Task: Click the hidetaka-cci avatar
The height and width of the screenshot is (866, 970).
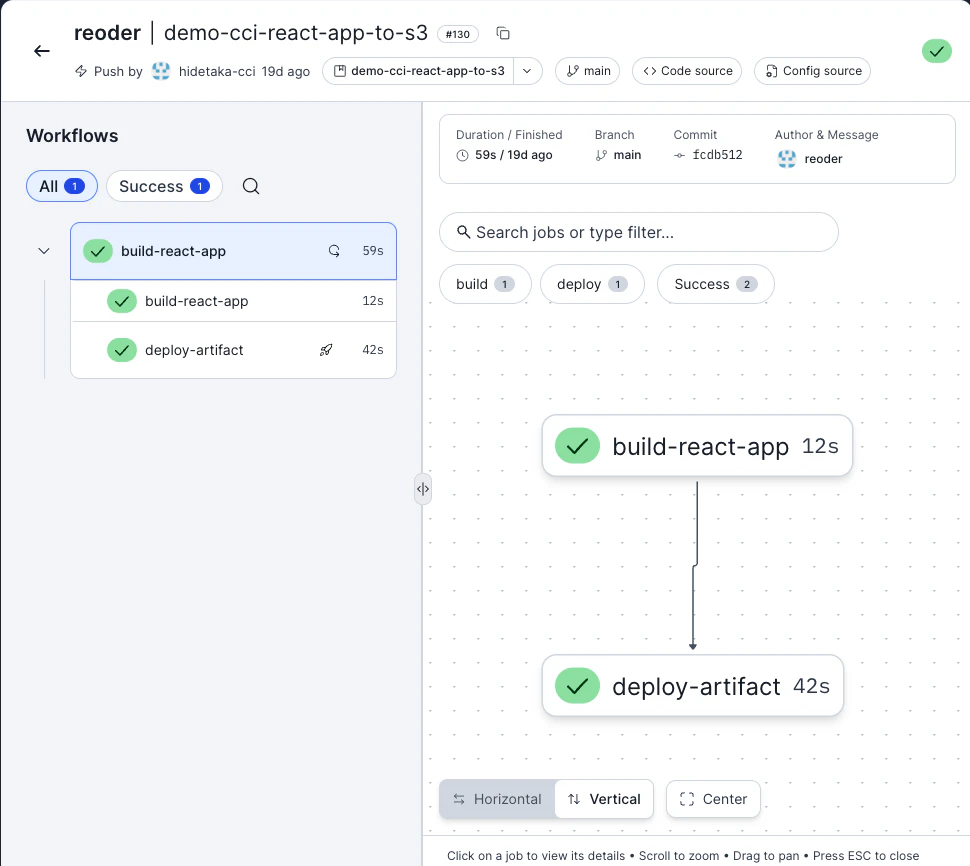Action: tap(161, 71)
